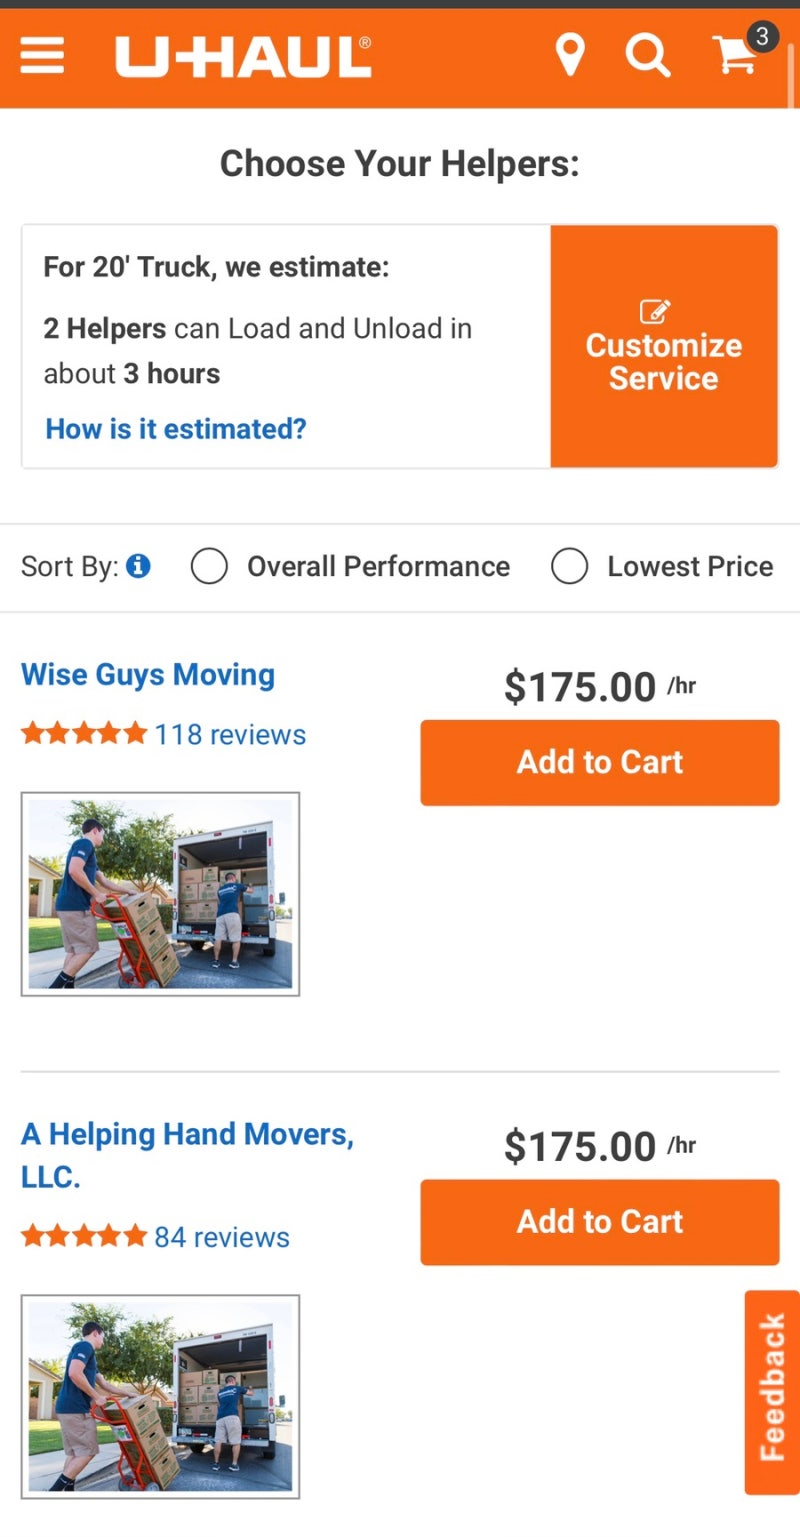
Task: View the shopping cart
Action: click(740, 51)
